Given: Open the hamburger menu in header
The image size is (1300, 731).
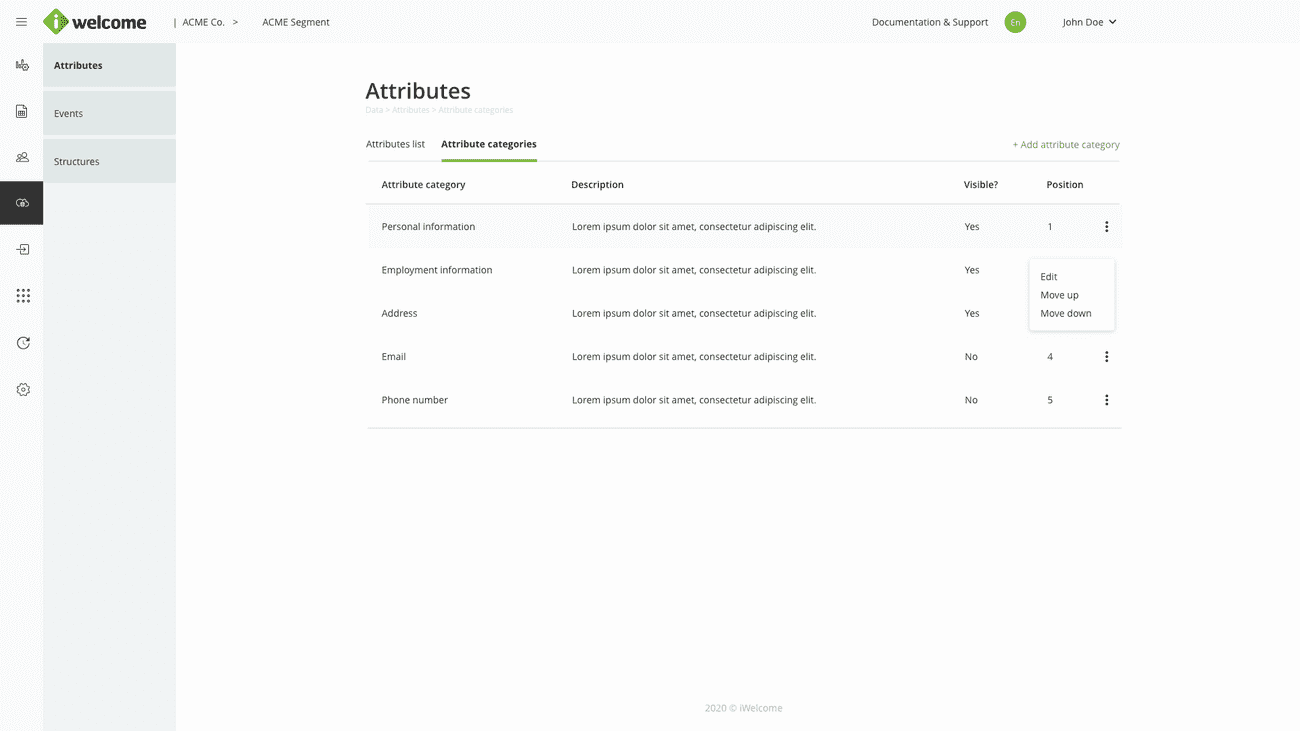Looking at the screenshot, I should point(21,22).
